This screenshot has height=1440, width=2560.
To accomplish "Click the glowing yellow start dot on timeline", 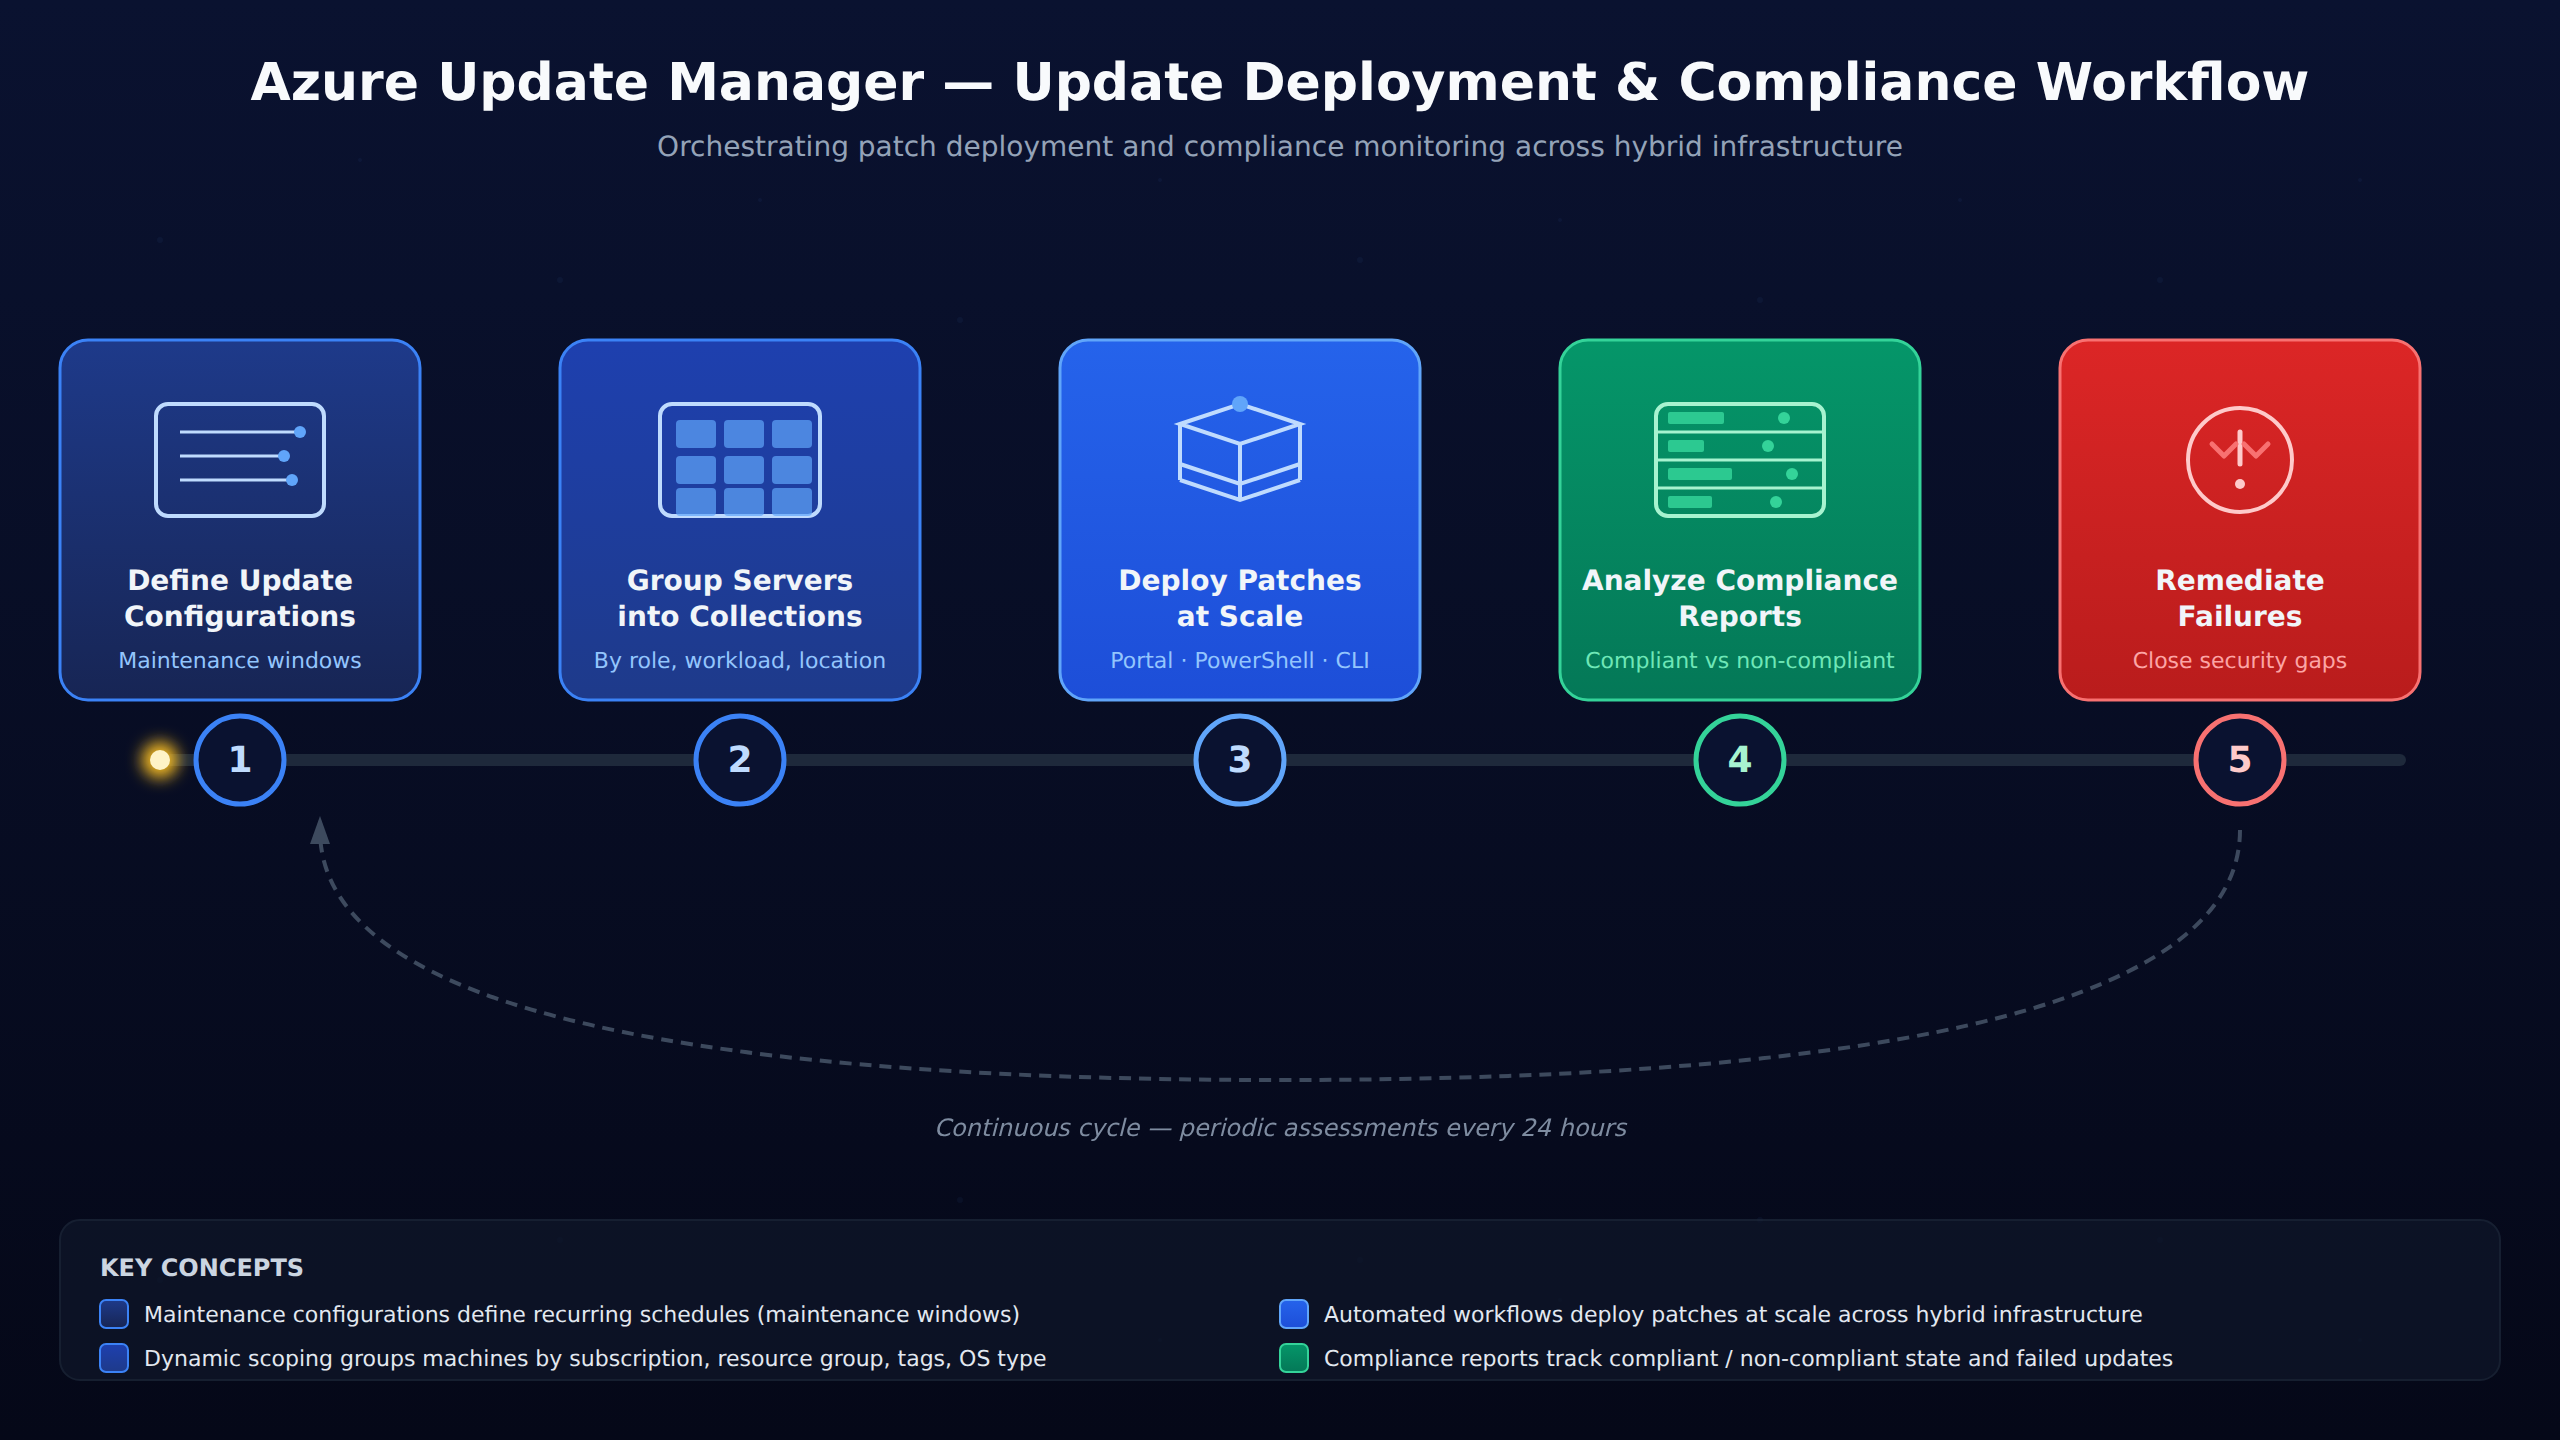I will (160, 760).
